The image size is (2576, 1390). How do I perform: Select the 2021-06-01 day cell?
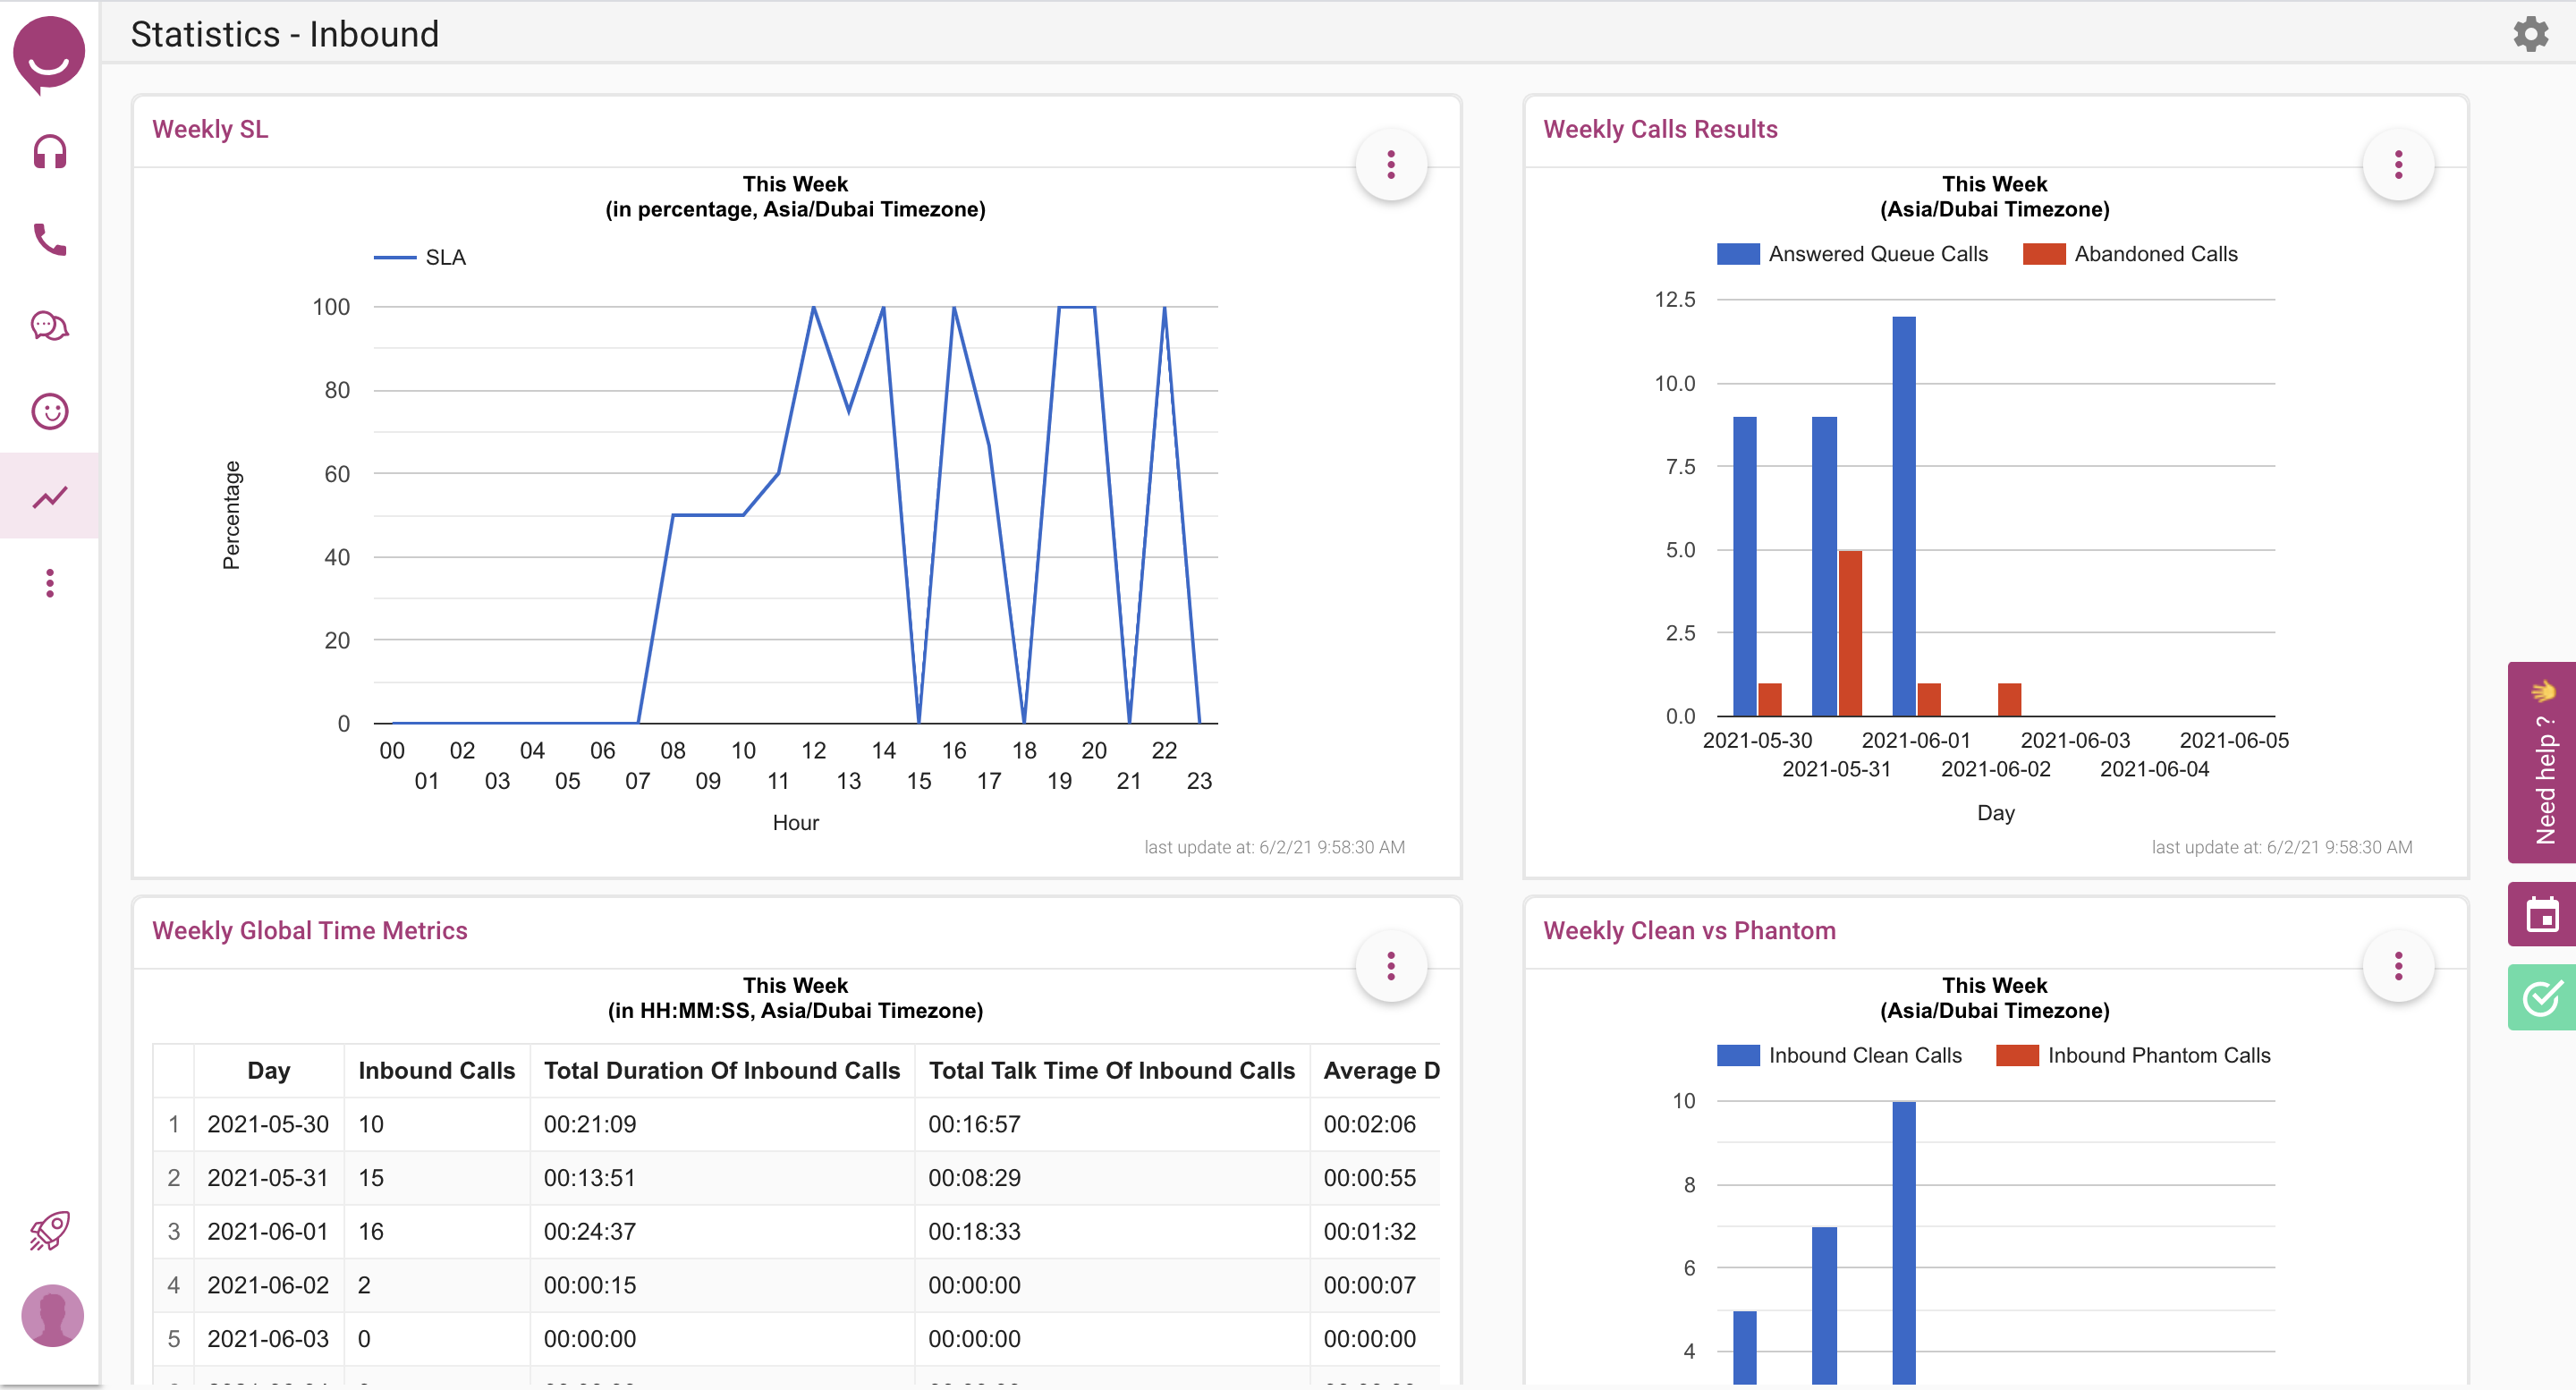coord(268,1231)
